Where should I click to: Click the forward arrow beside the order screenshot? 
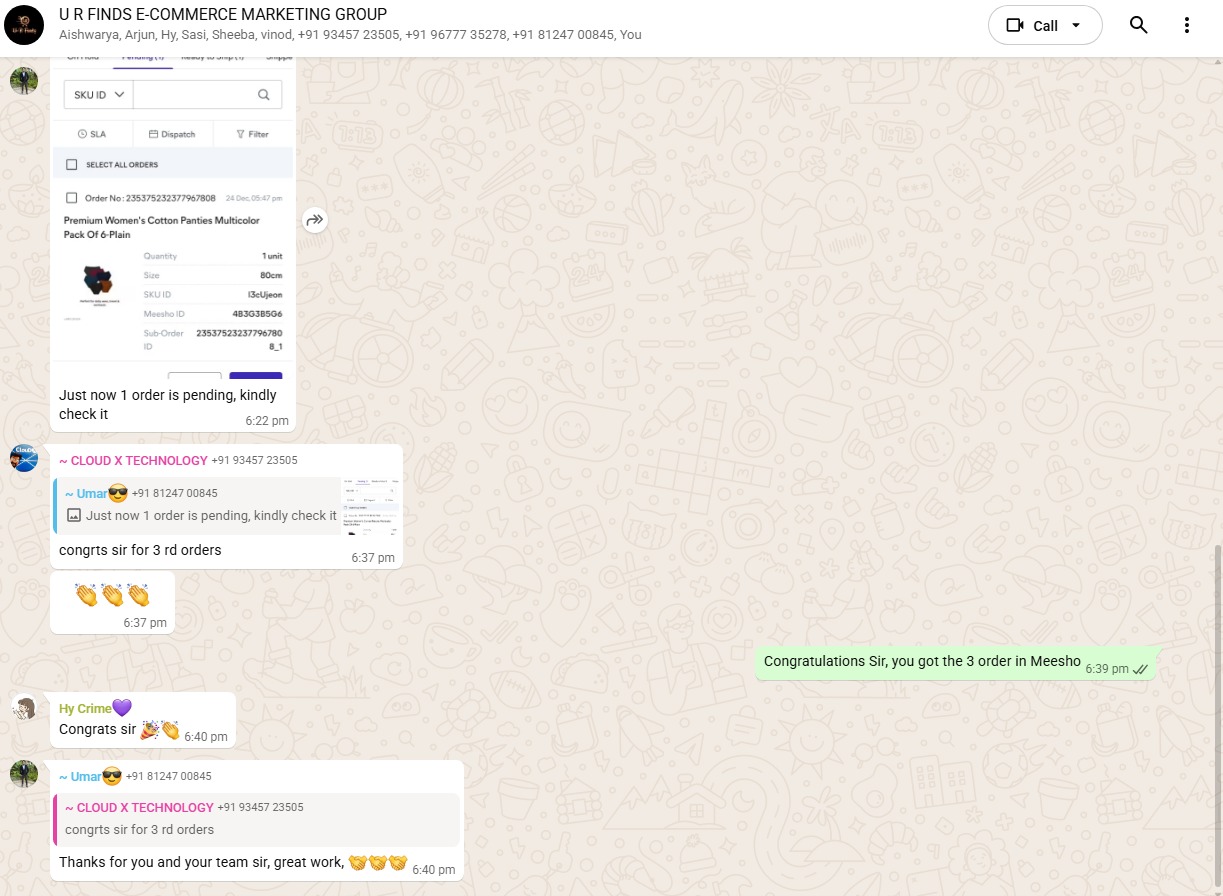315,220
